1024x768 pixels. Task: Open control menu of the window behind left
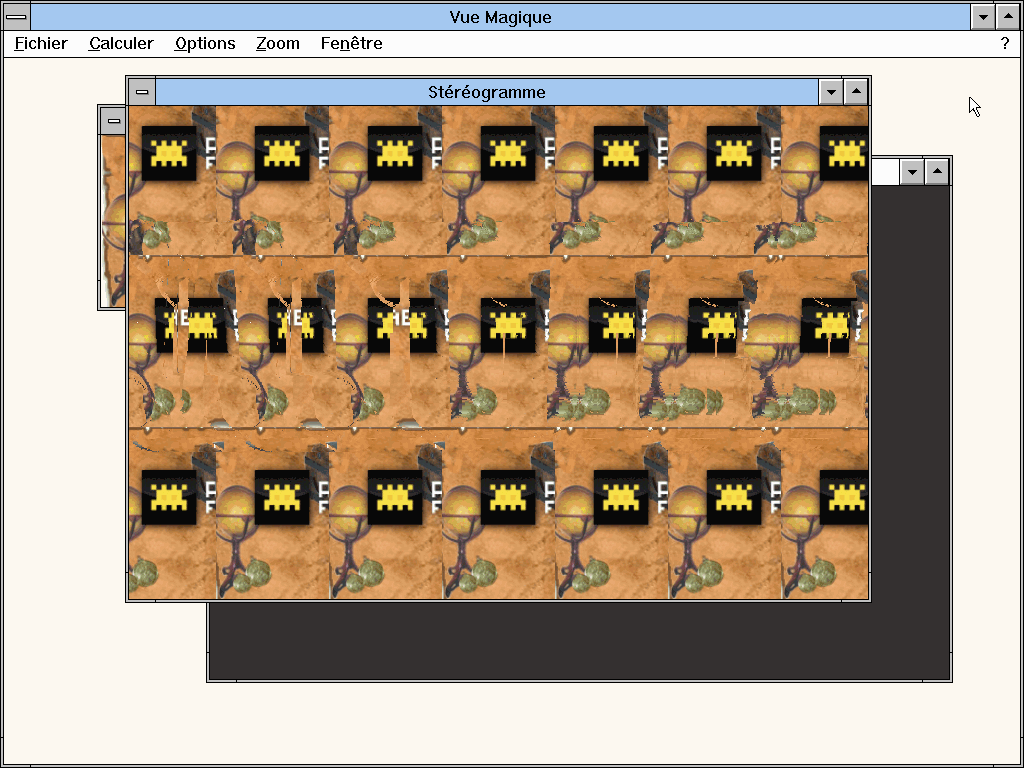pyautogui.click(x=114, y=121)
